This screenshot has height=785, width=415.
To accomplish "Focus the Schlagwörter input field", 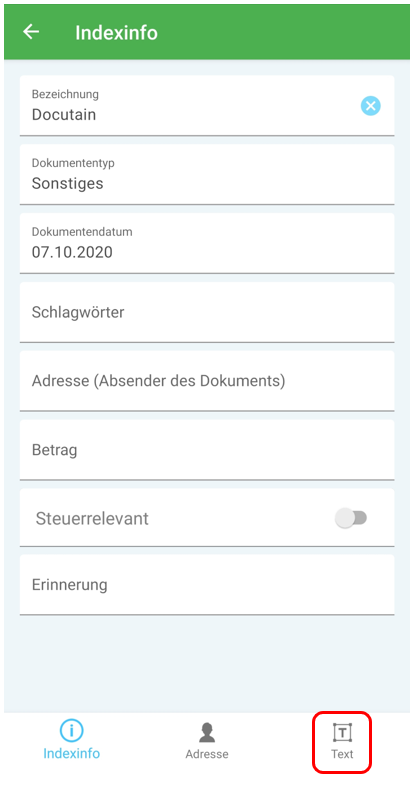I will (207, 312).
